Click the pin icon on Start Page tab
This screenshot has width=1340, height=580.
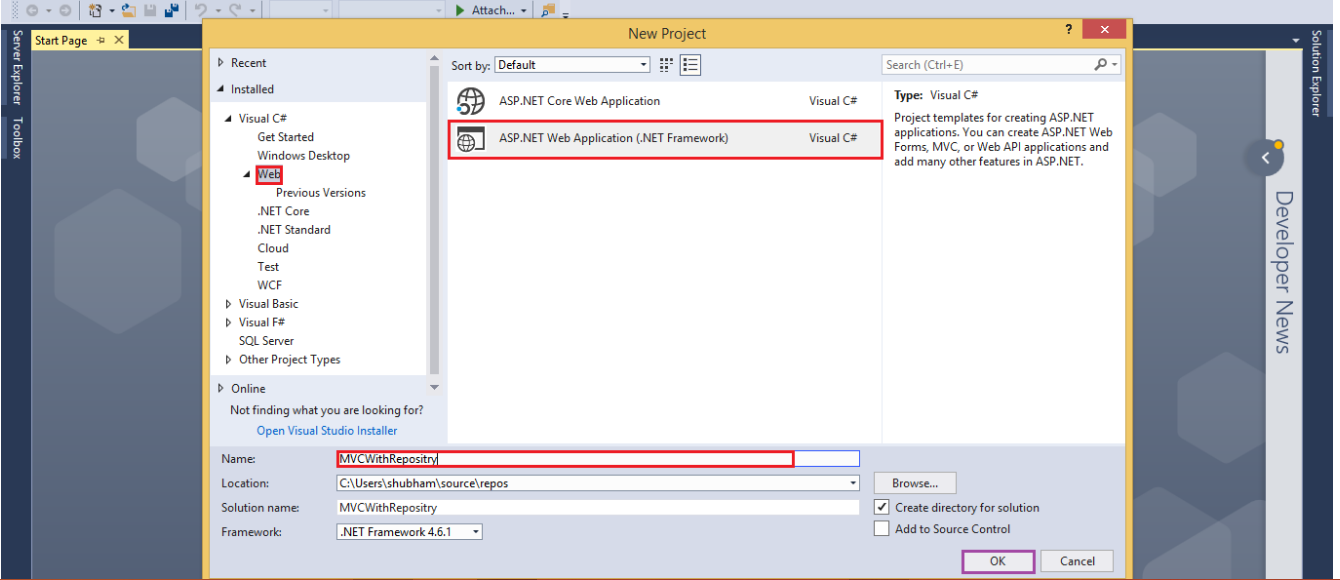(101, 40)
